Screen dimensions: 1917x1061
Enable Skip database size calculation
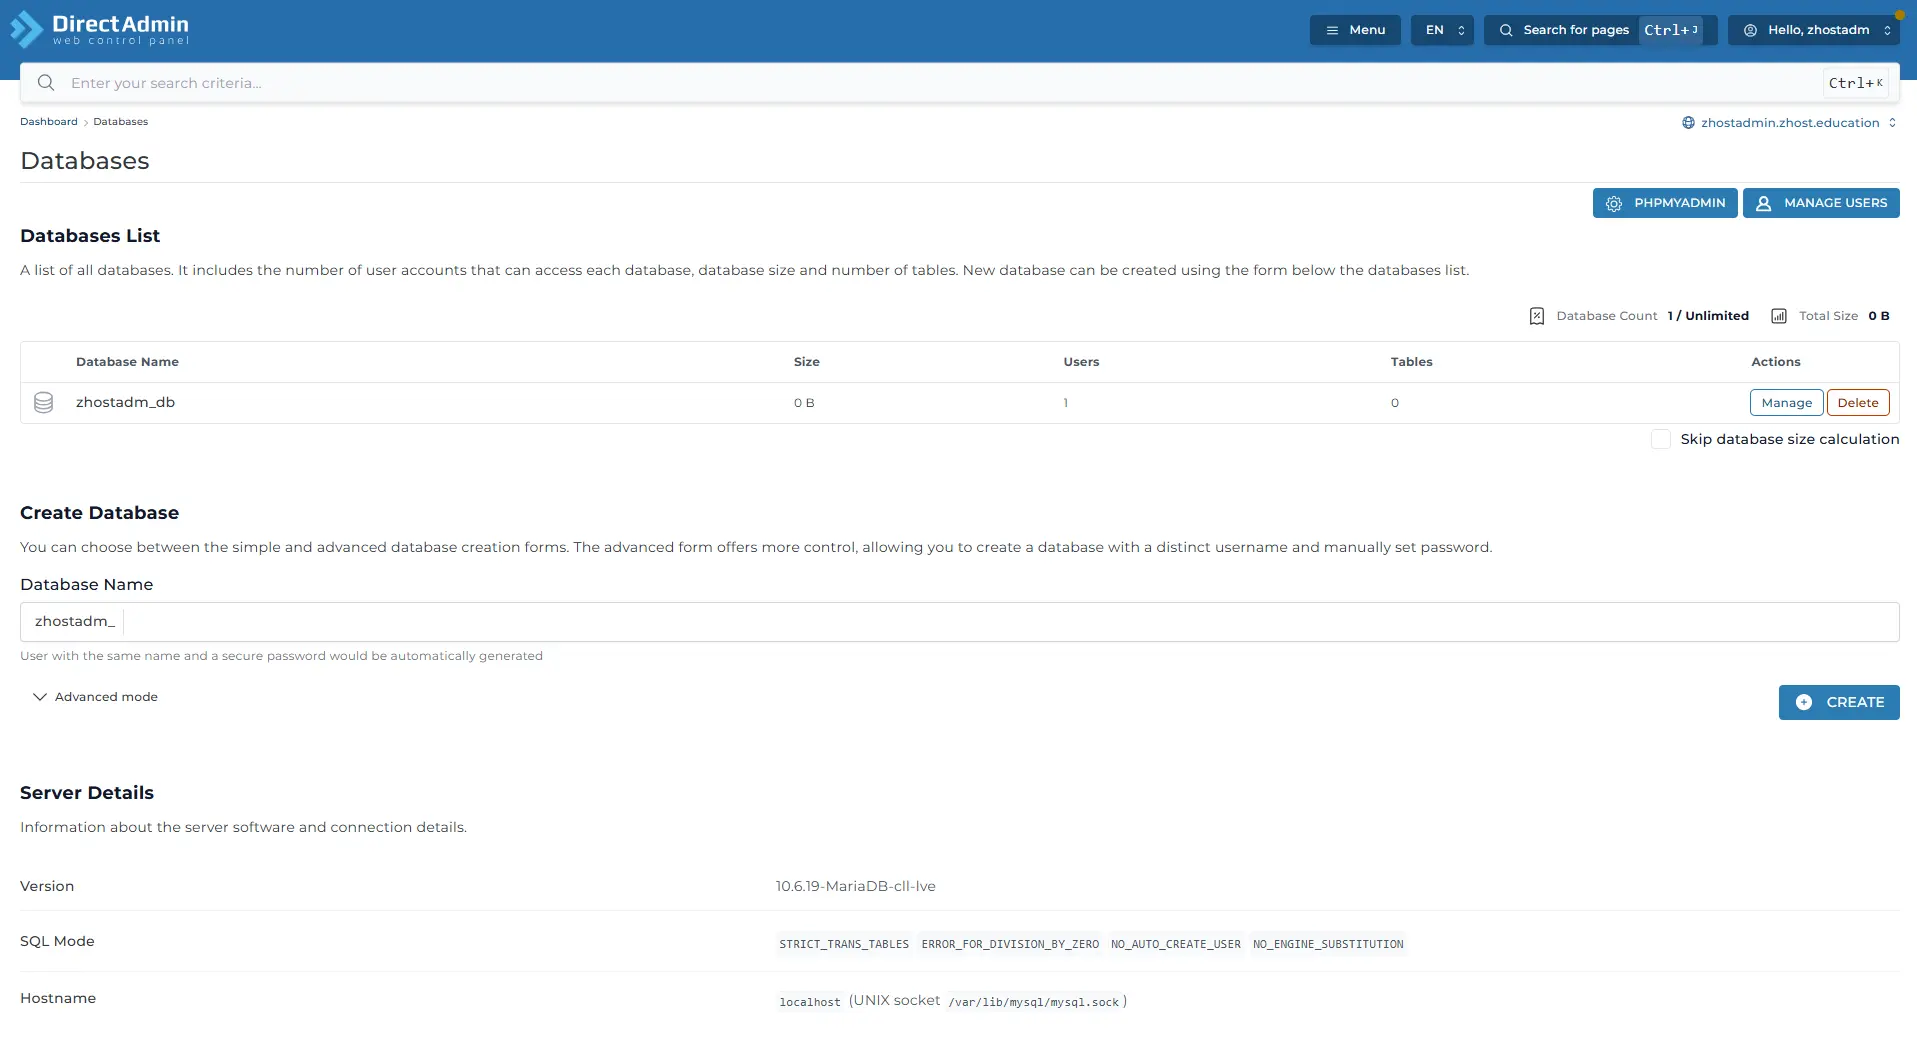point(1661,439)
